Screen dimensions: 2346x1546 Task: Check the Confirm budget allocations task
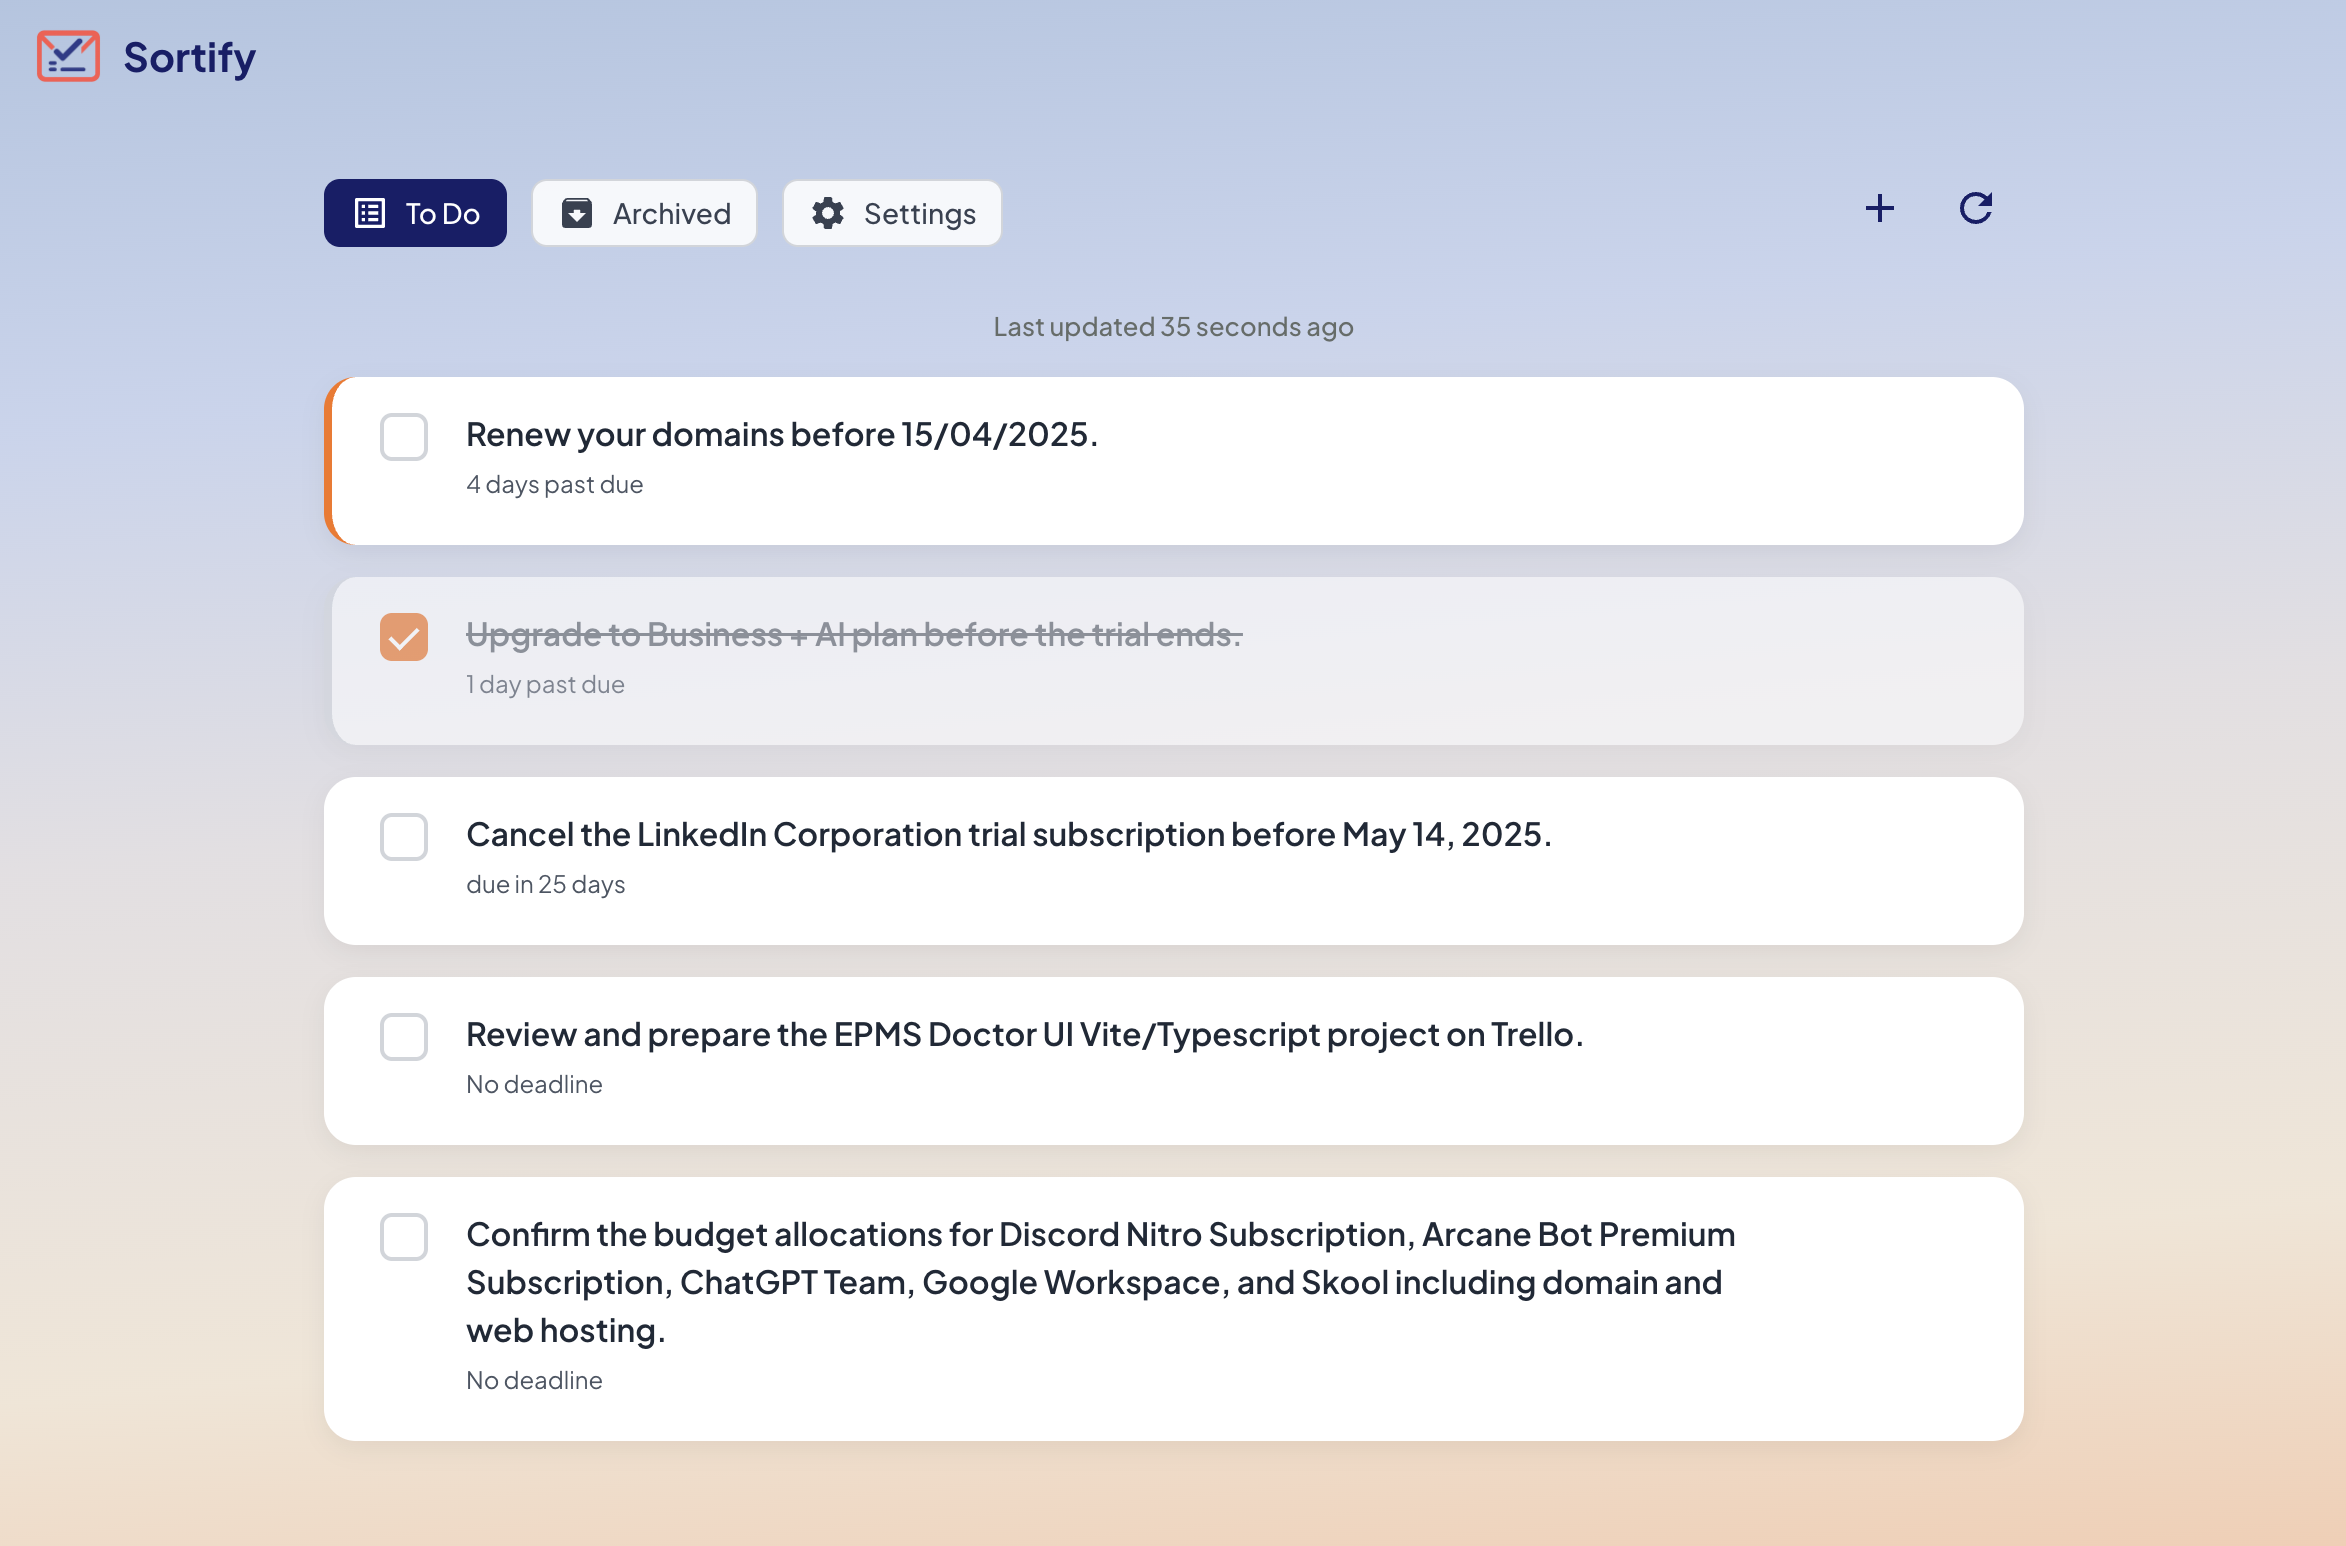(404, 1237)
